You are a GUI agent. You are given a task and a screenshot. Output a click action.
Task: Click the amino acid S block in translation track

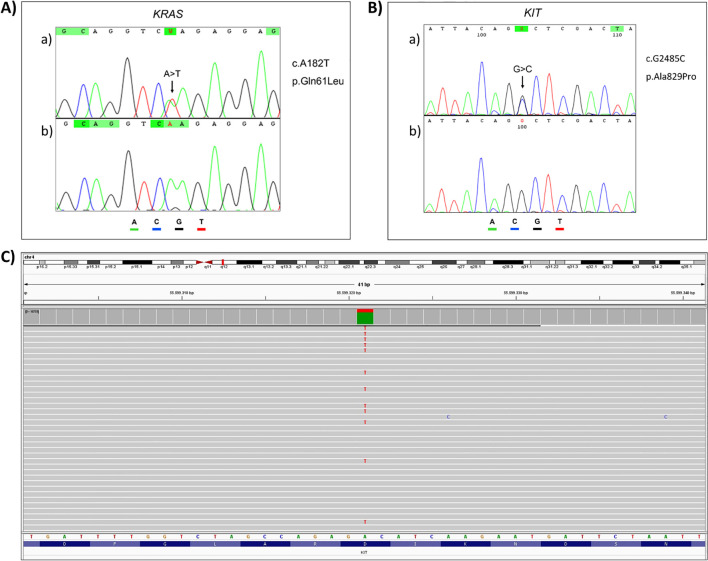[x=616, y=544]
